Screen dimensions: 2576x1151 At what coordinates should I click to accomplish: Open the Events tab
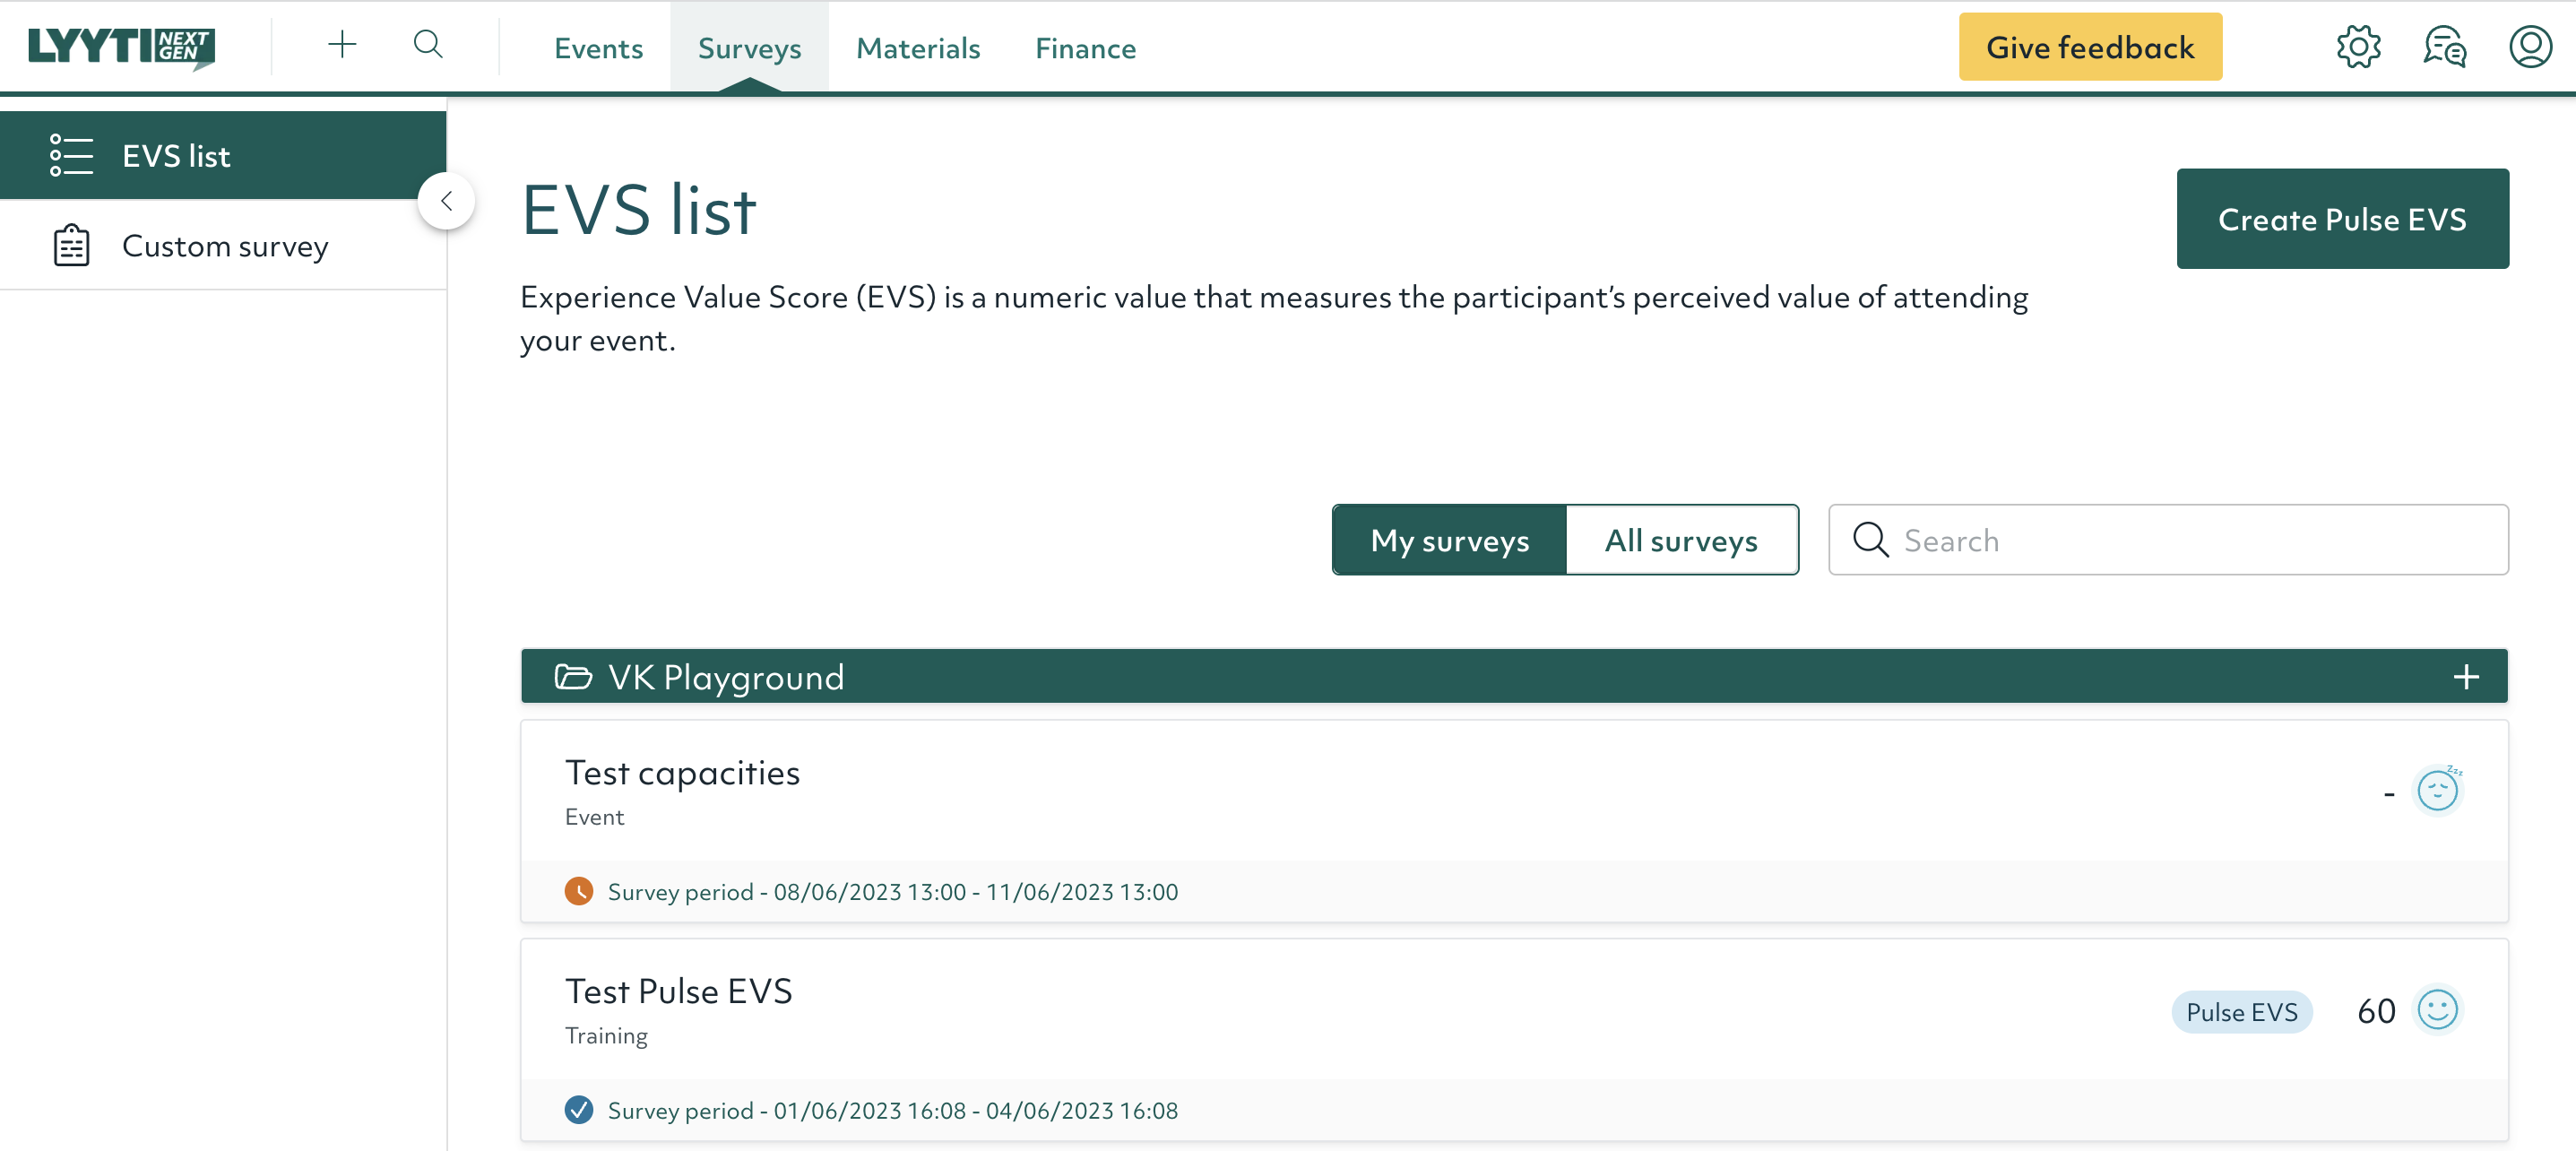pos(598,48)
